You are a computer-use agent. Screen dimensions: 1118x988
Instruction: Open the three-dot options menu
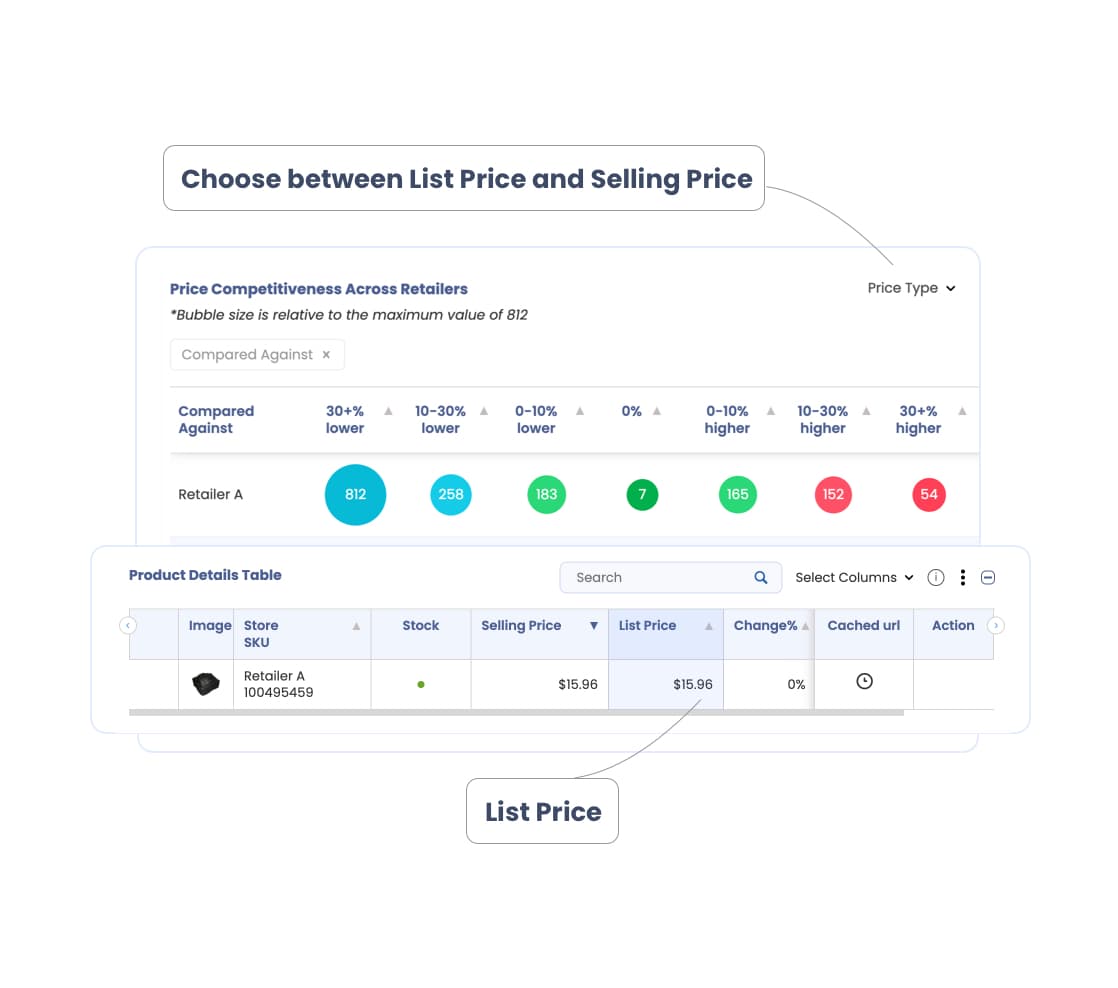962,577
